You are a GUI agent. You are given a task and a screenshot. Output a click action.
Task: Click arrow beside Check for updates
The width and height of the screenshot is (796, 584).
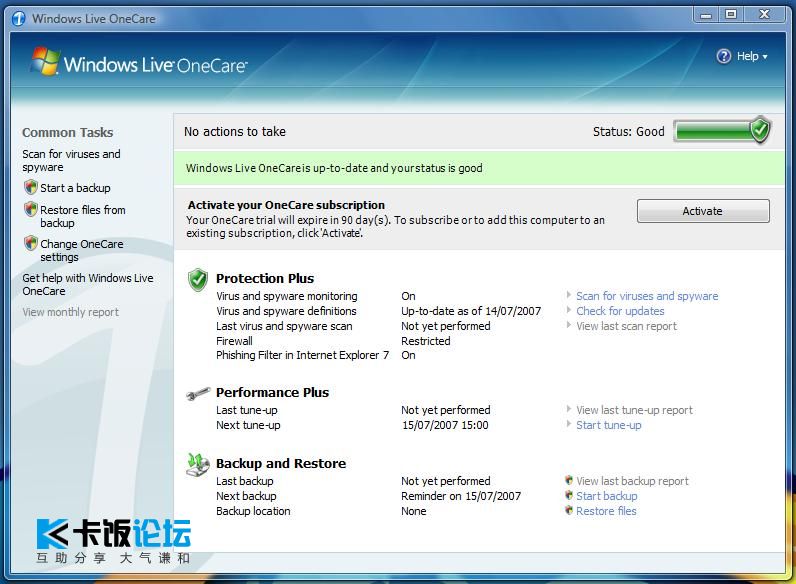click(569, 310)
